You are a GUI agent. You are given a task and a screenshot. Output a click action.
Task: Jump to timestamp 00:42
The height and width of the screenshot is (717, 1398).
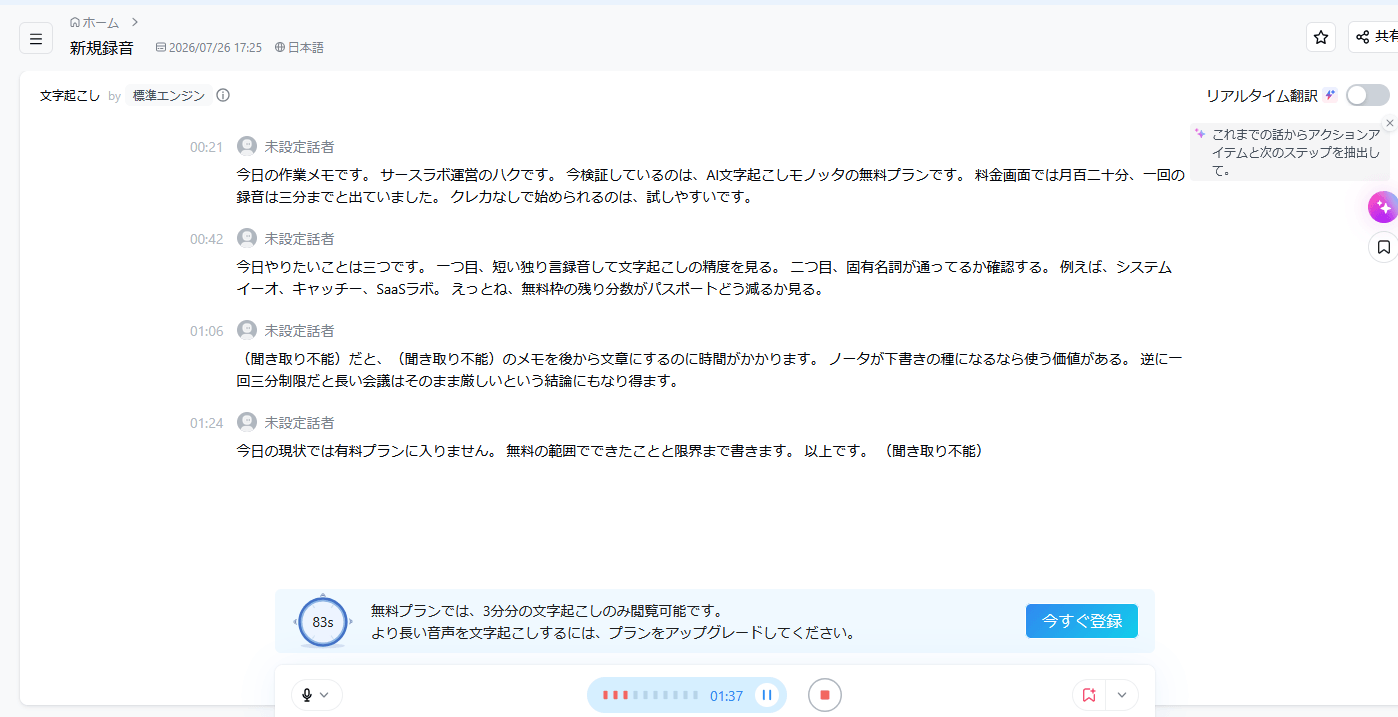(x=207, y=239)
